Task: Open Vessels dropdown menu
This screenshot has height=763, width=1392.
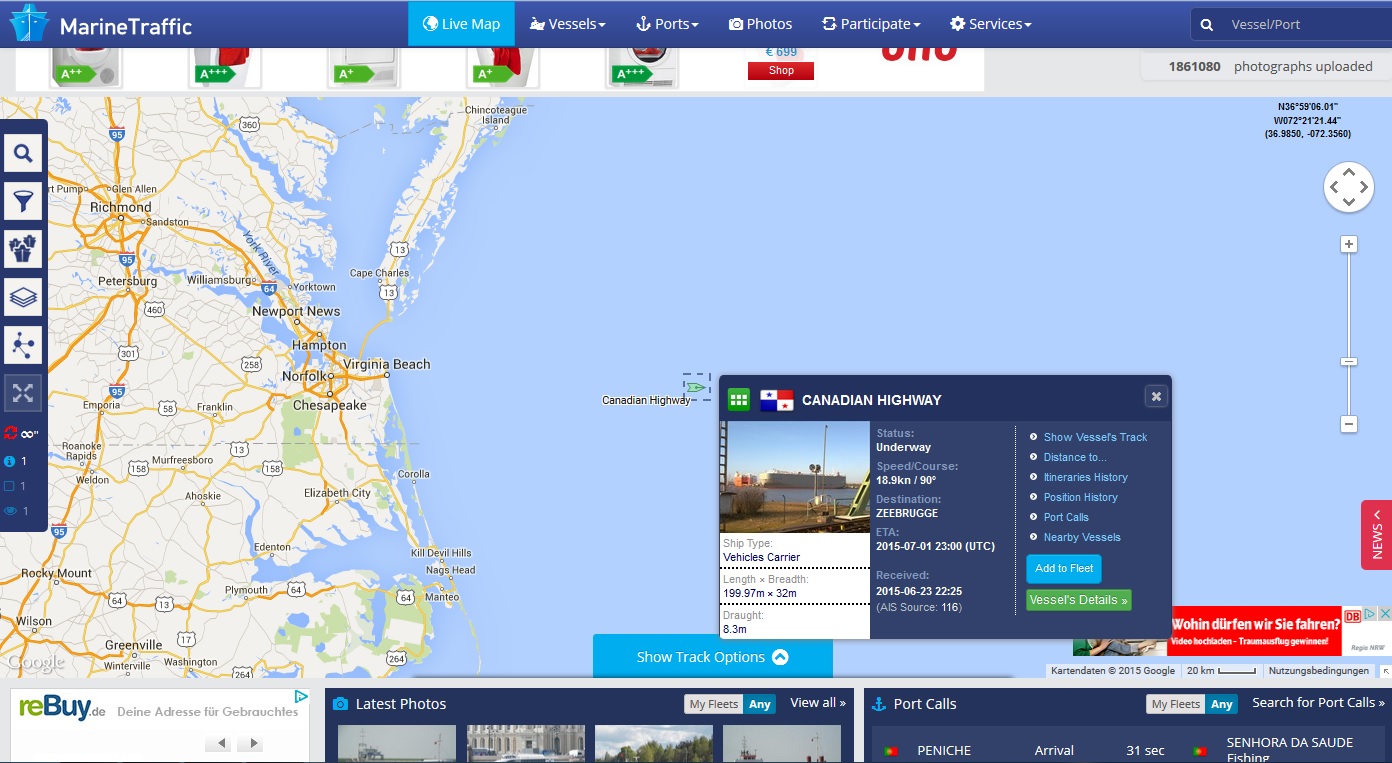Action: pyautogui.click(x=567, y=24)
